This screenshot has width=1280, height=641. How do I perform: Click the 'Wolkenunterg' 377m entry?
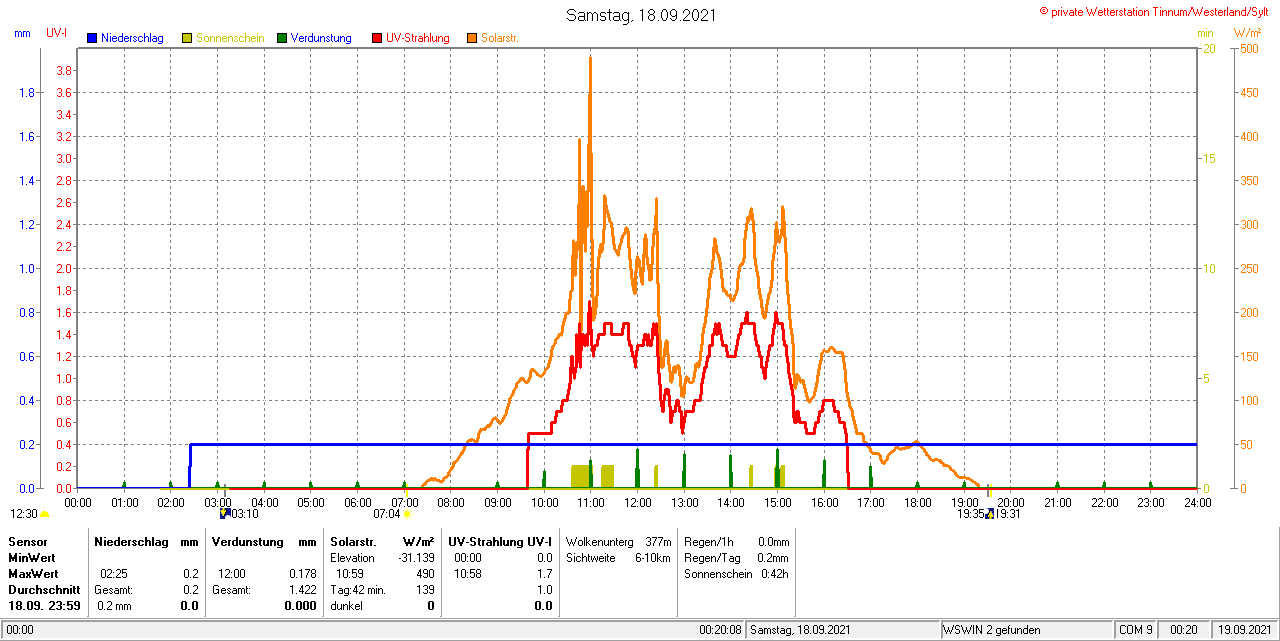(x=618, y=541)
